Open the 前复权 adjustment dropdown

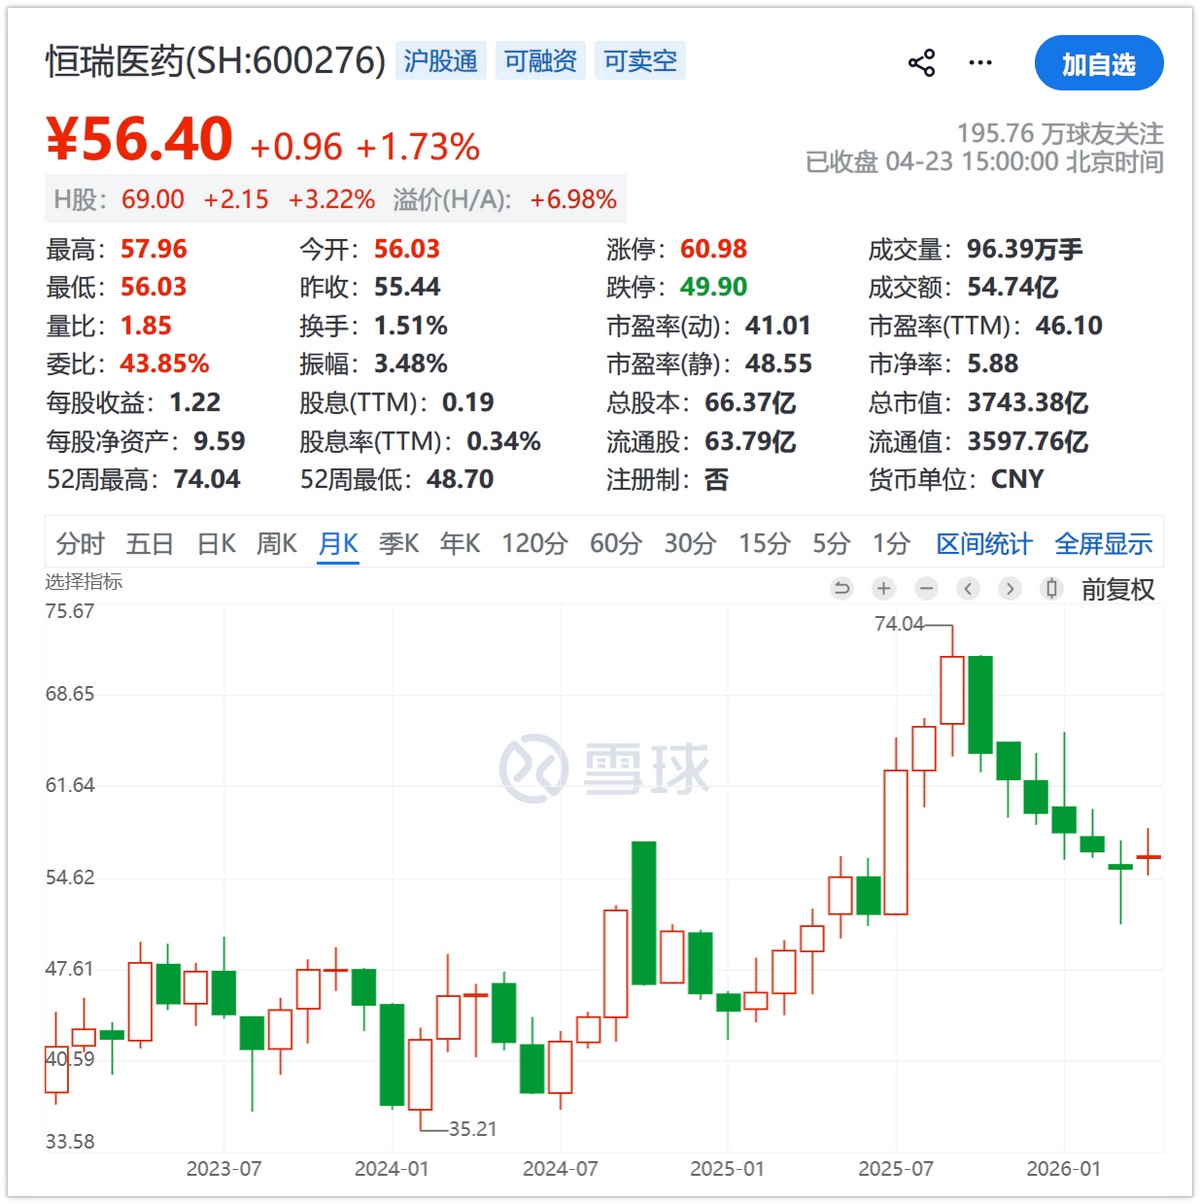[1118, 589]
